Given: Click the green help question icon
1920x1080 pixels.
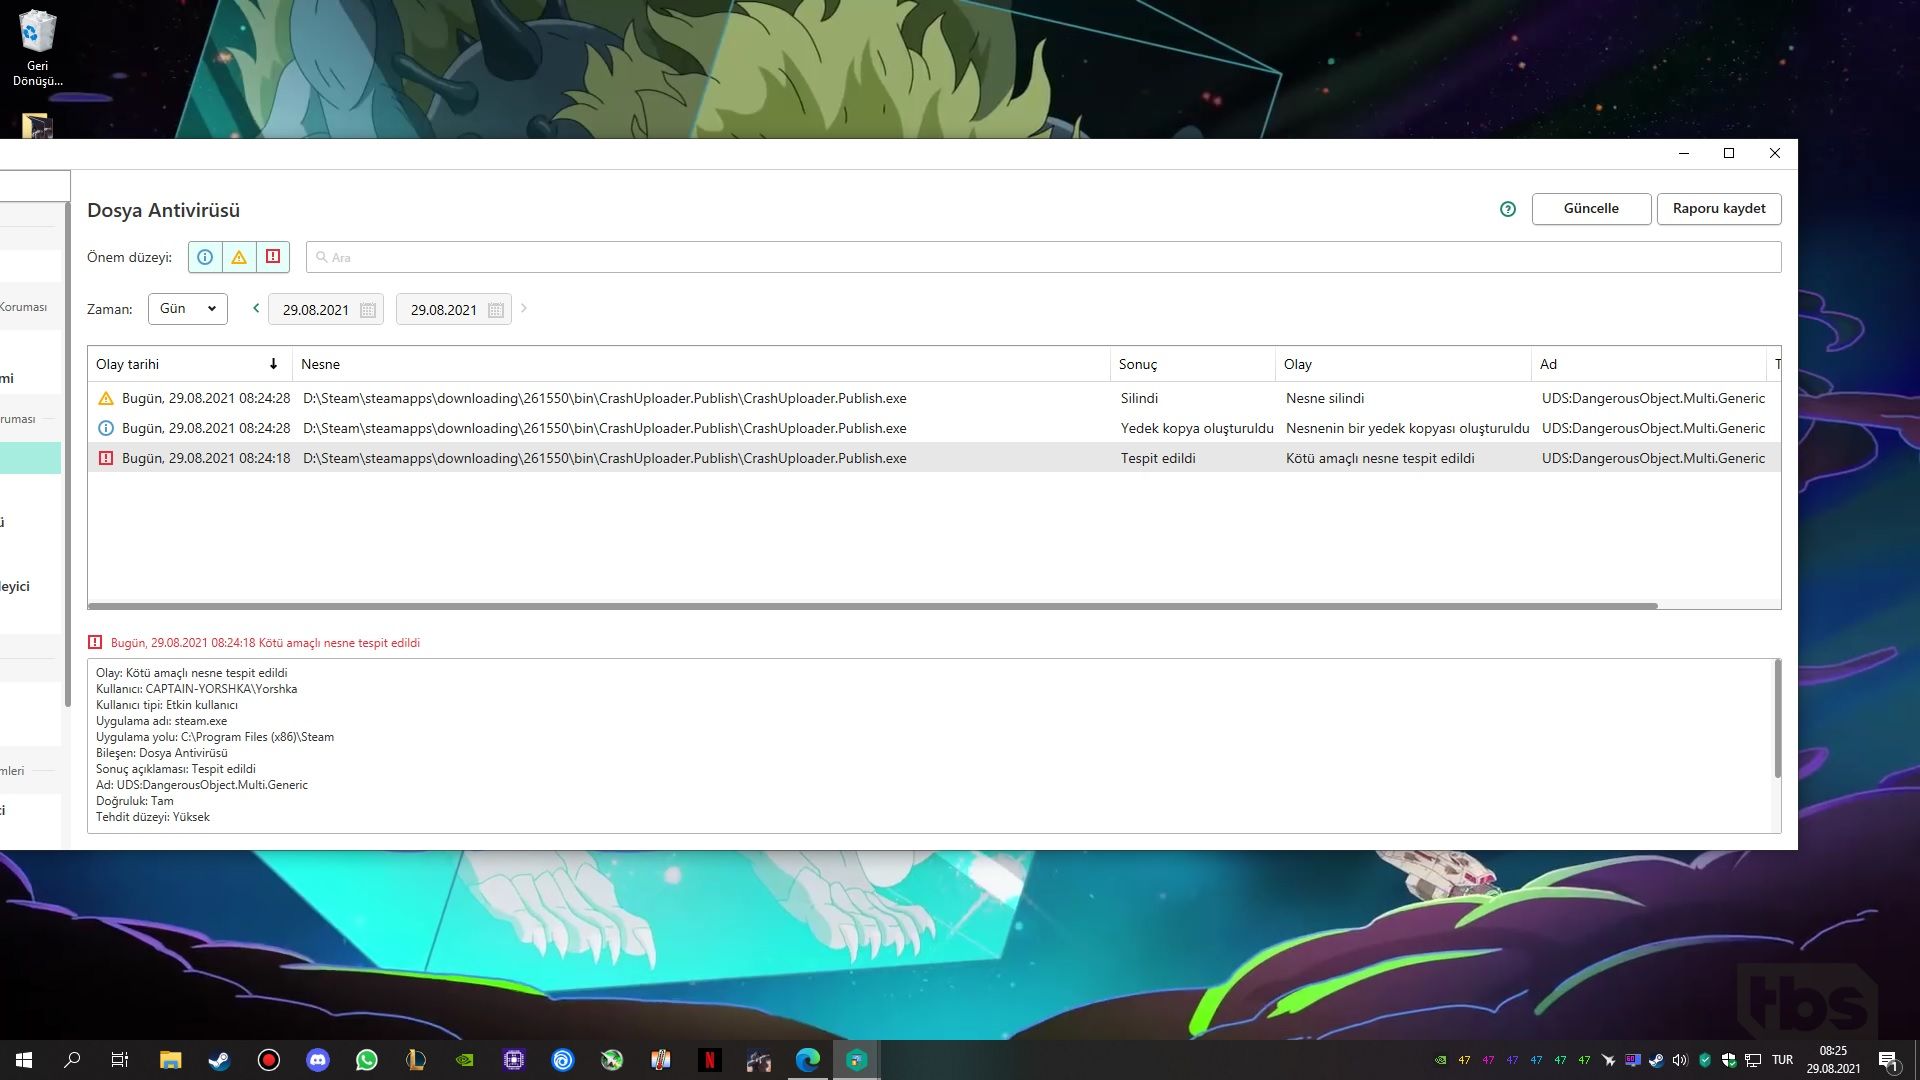Looking at the screenshot, I should pyautogui.click(x=1508, y=209).
